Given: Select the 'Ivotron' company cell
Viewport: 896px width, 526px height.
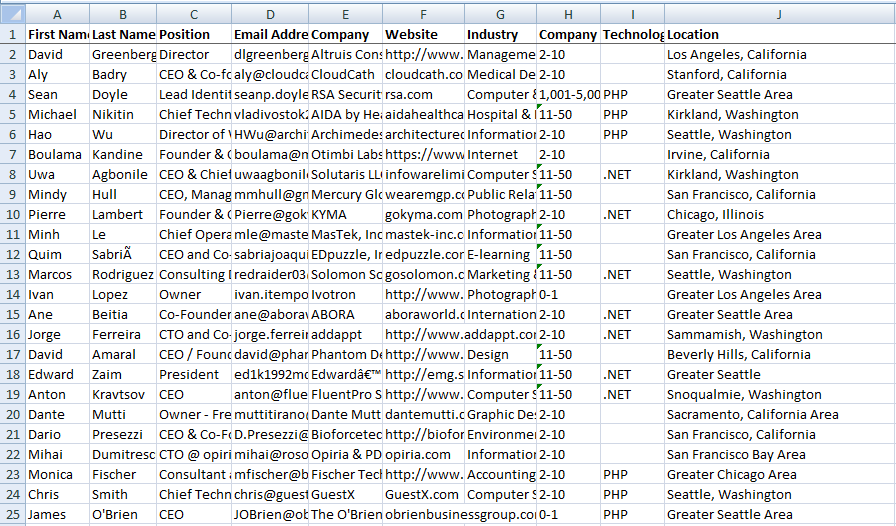Looking at the screenshot, I should (x=346, y=294).
